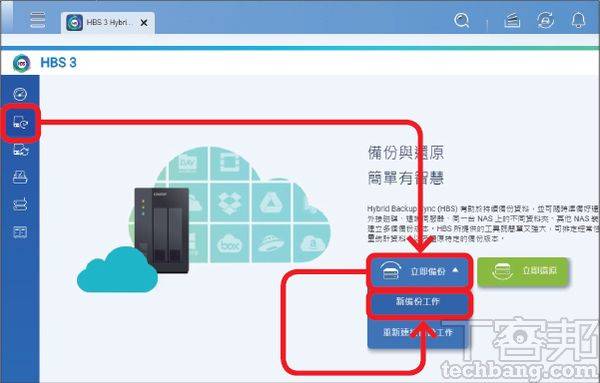Click the green 立即還原 button
600x383 pixels.
click(x=523, y=271)
